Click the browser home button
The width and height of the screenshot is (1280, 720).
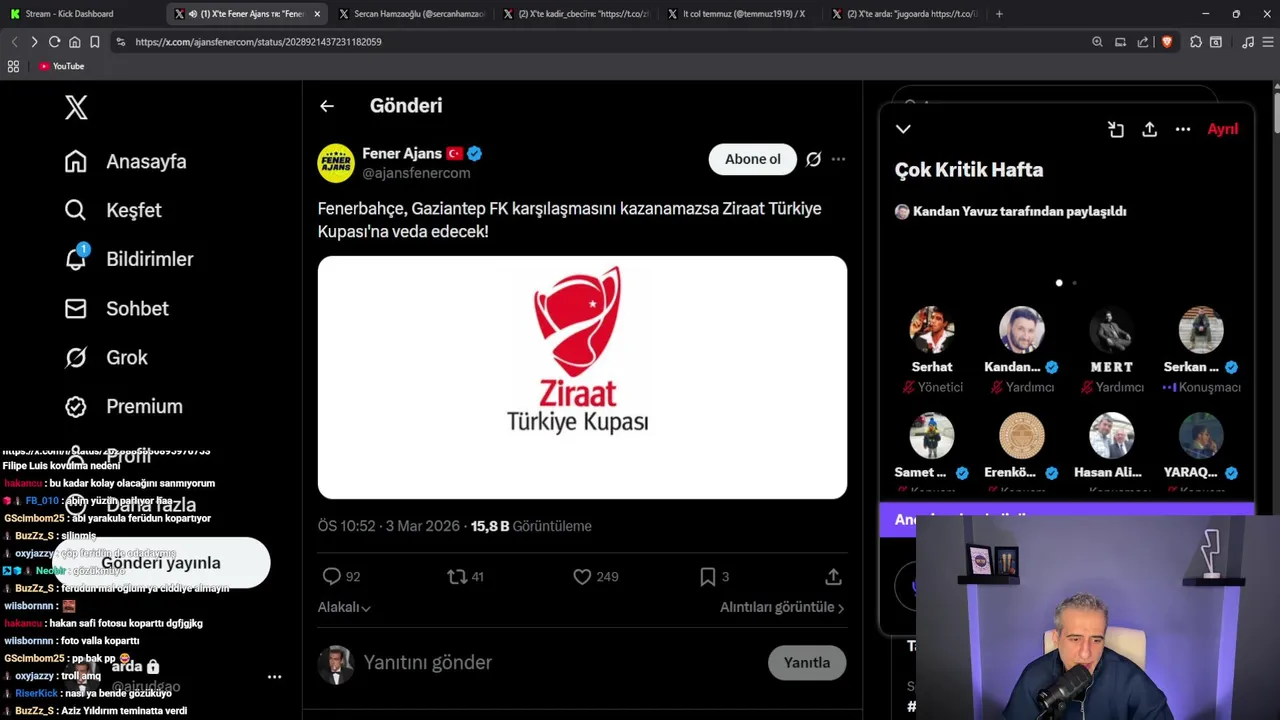click(74, 42)
